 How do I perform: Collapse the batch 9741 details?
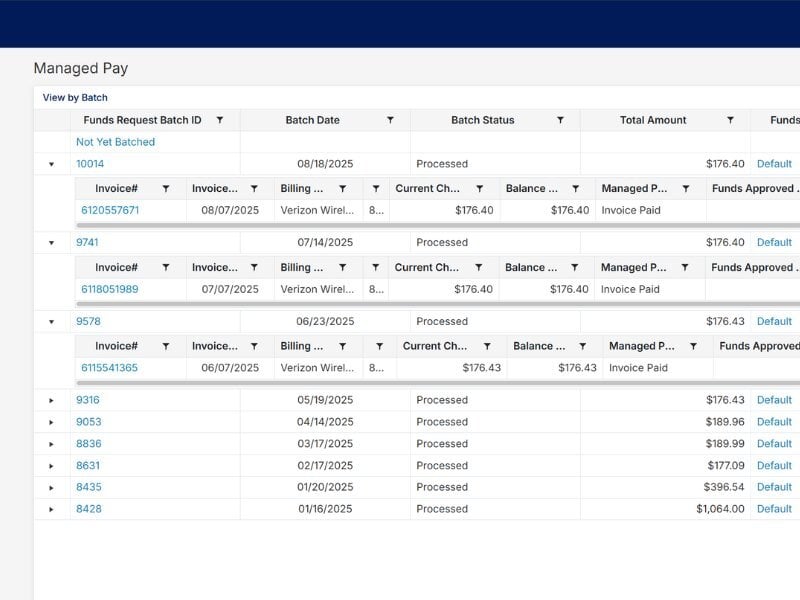(x=52, y=243)
